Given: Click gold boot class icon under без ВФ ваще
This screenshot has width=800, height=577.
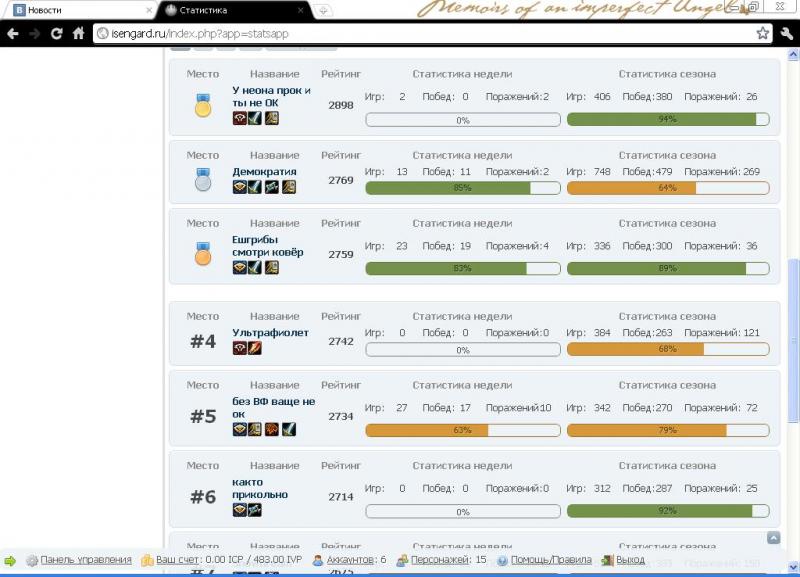Looking at the screenshot, I should coord(255,429).
